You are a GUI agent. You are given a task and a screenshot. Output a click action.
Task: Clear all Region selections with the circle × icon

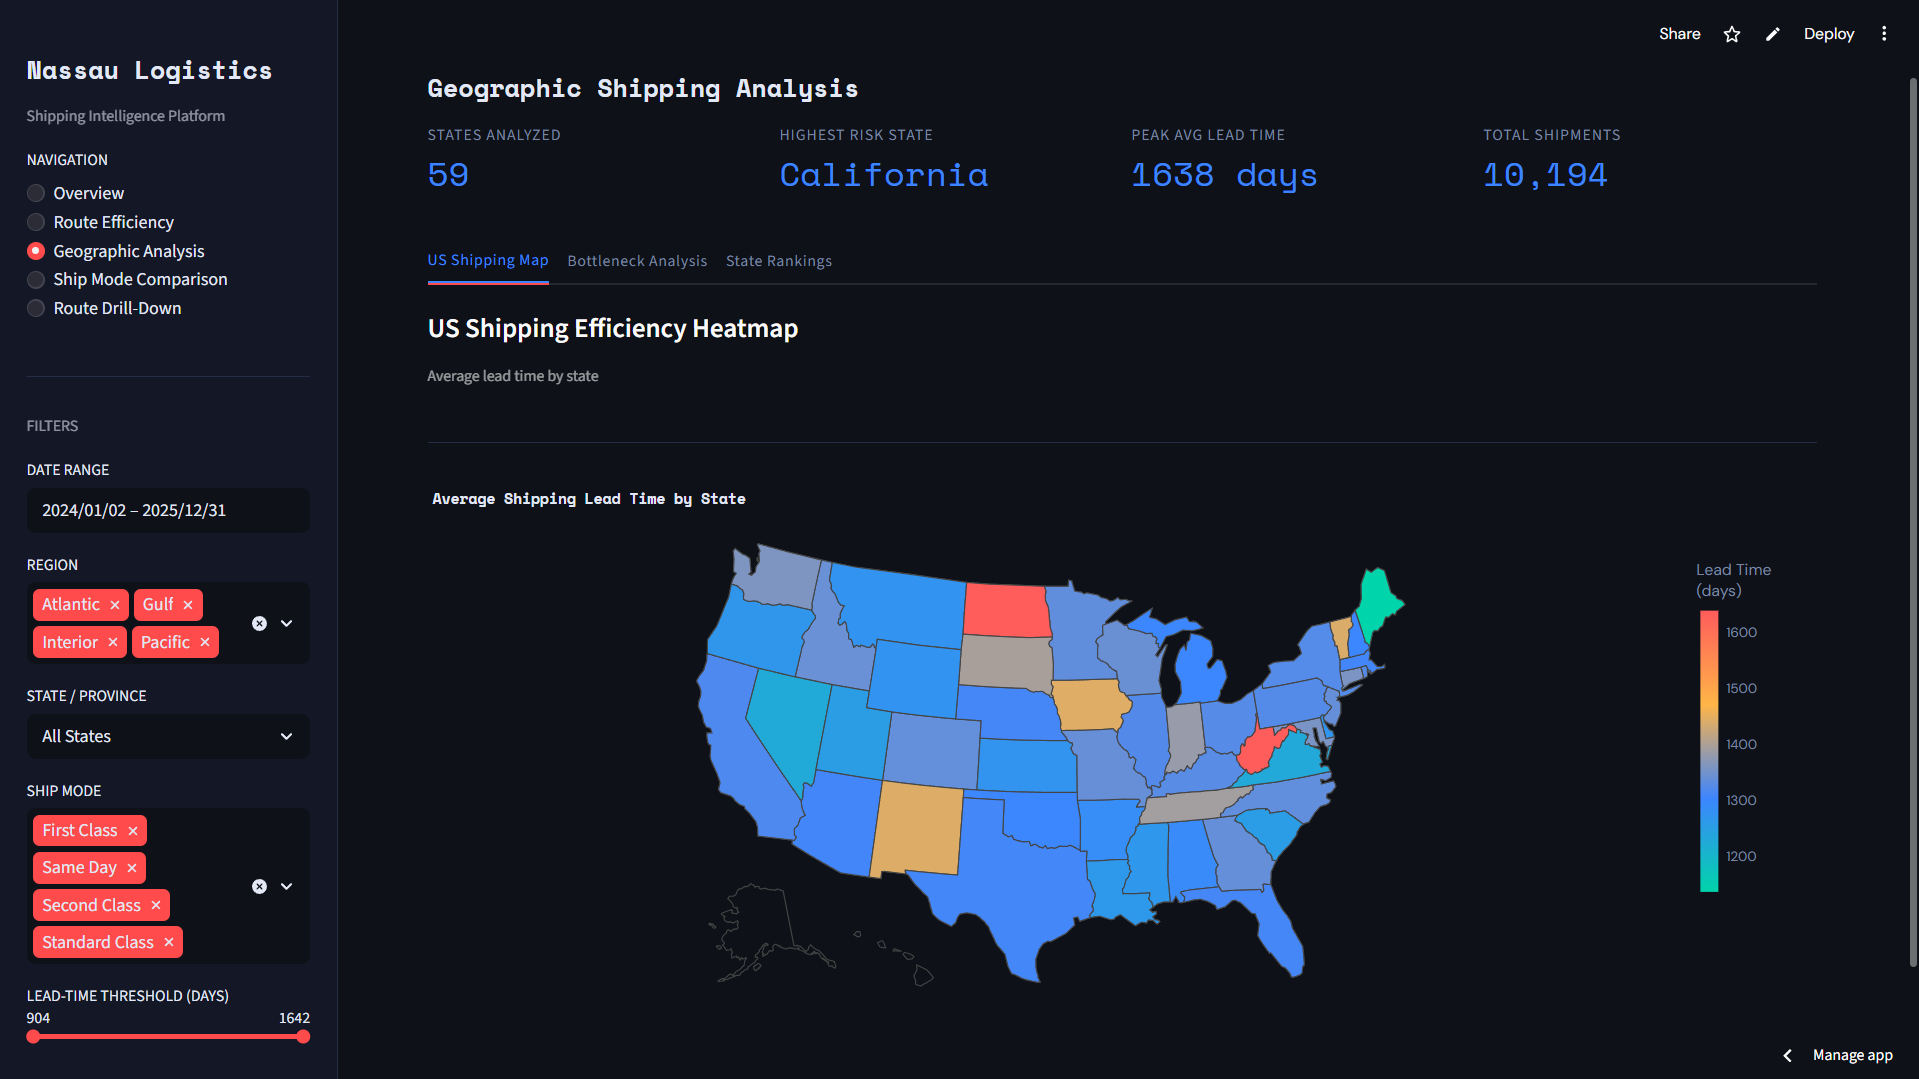click(259, 623)
